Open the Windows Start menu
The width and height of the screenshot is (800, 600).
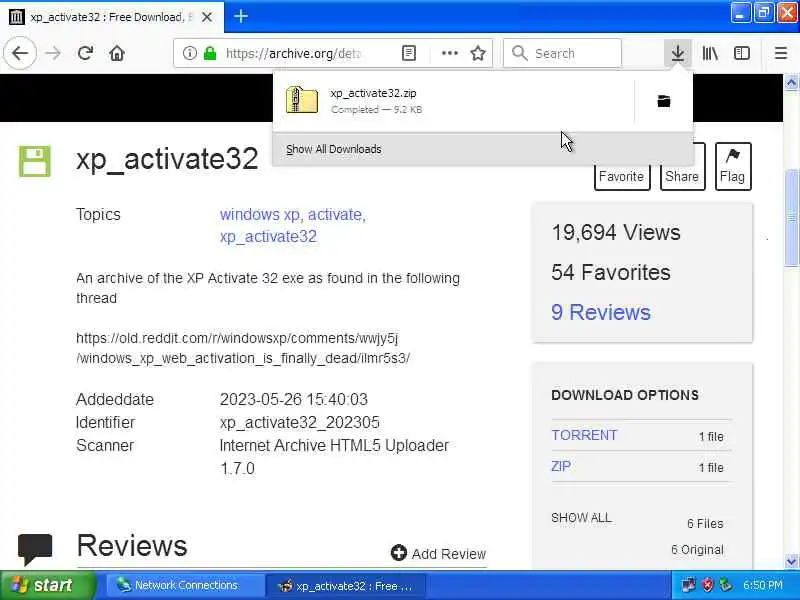(x=48, y=585)
